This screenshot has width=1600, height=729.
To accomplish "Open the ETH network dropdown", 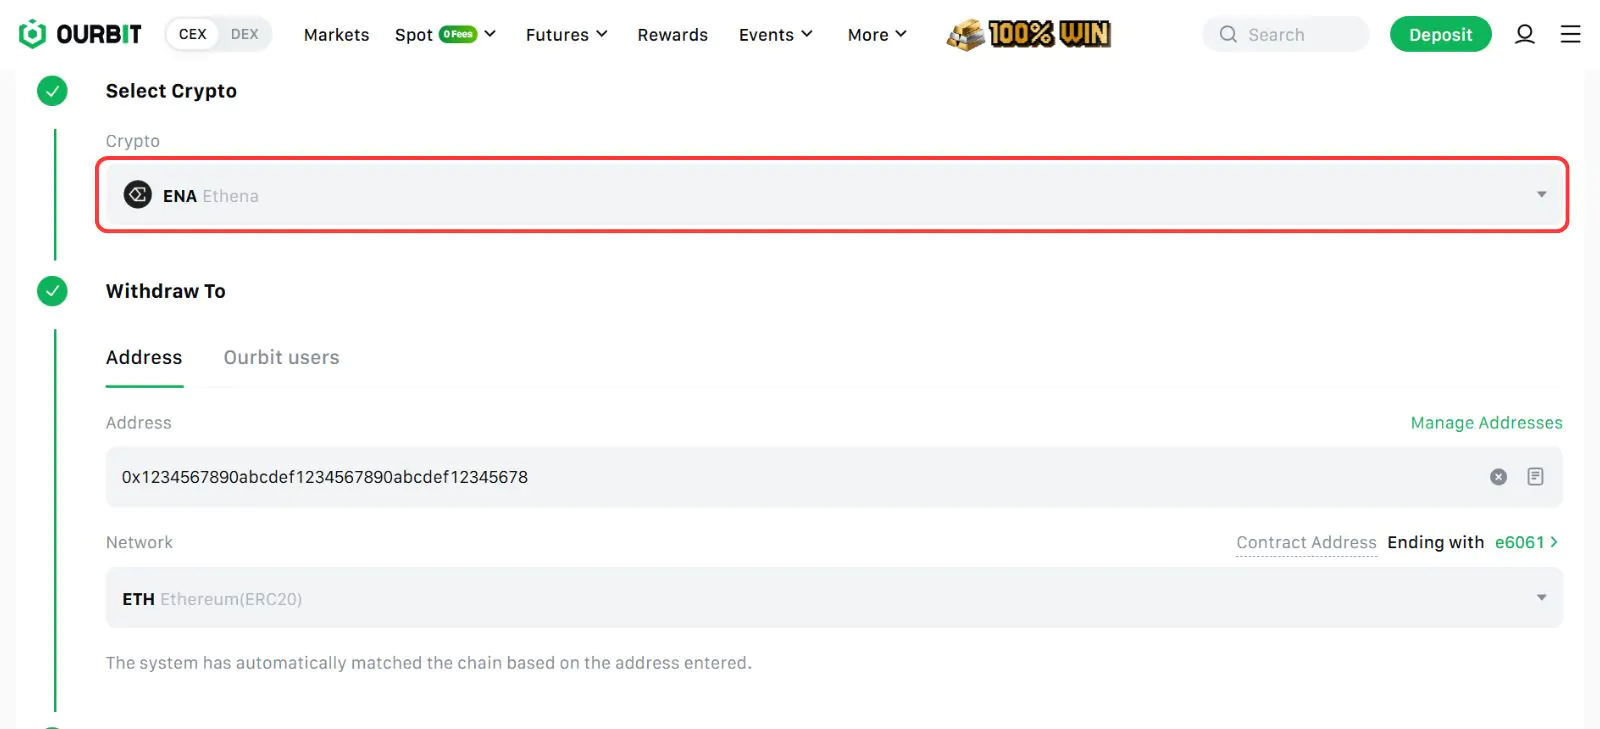I will coord(1541,598).
